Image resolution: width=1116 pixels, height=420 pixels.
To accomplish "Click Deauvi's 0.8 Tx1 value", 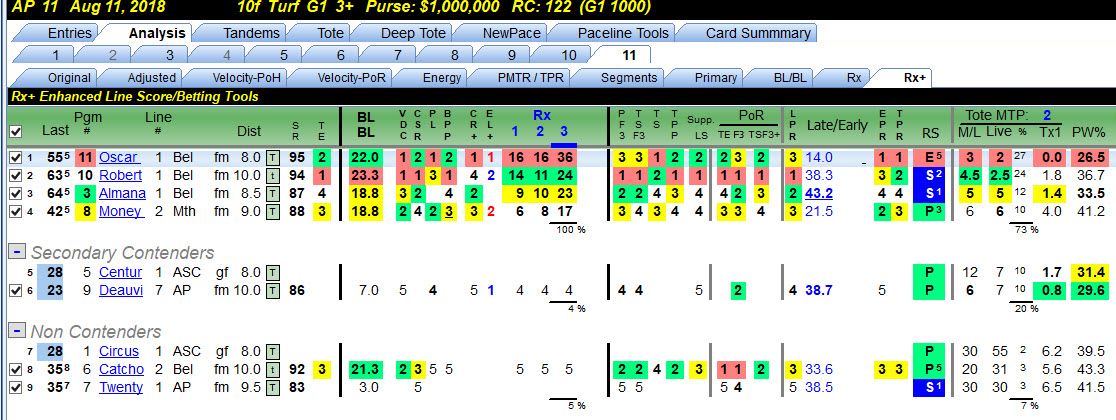I will tap(1051, 290).
